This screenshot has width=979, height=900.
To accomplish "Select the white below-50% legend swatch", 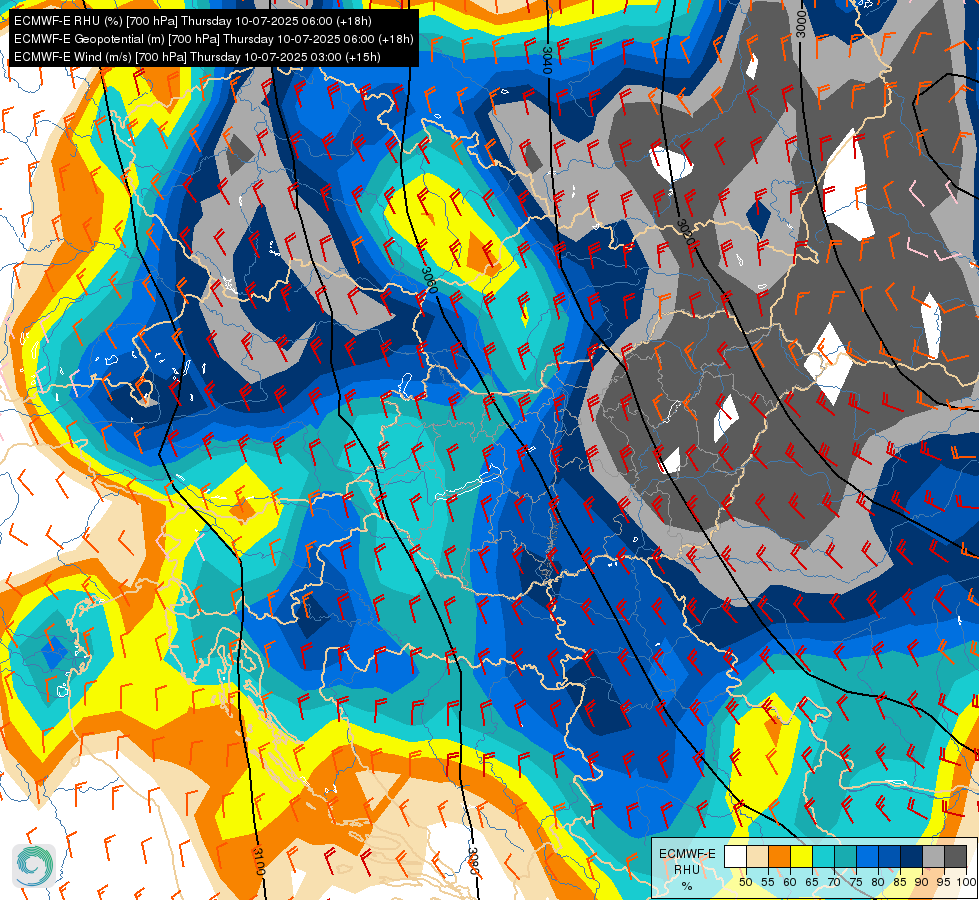I will (x=735, y=856).
